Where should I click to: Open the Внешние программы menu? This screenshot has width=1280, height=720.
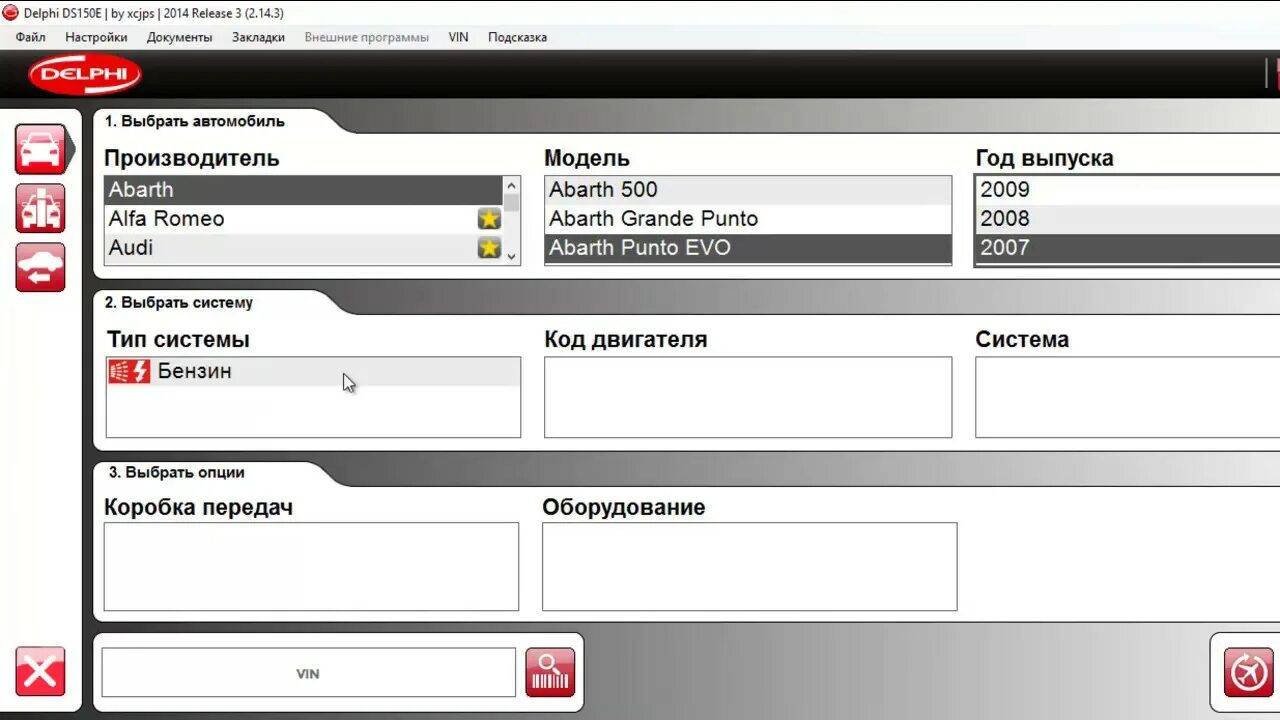pos(367,37)
